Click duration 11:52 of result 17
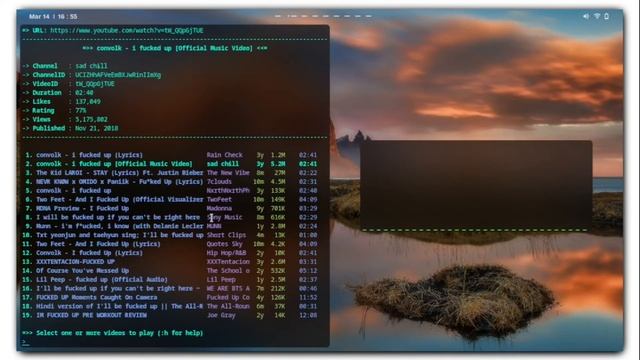The height and width of the screenshot is (360, 640). [x=308, y=298]
